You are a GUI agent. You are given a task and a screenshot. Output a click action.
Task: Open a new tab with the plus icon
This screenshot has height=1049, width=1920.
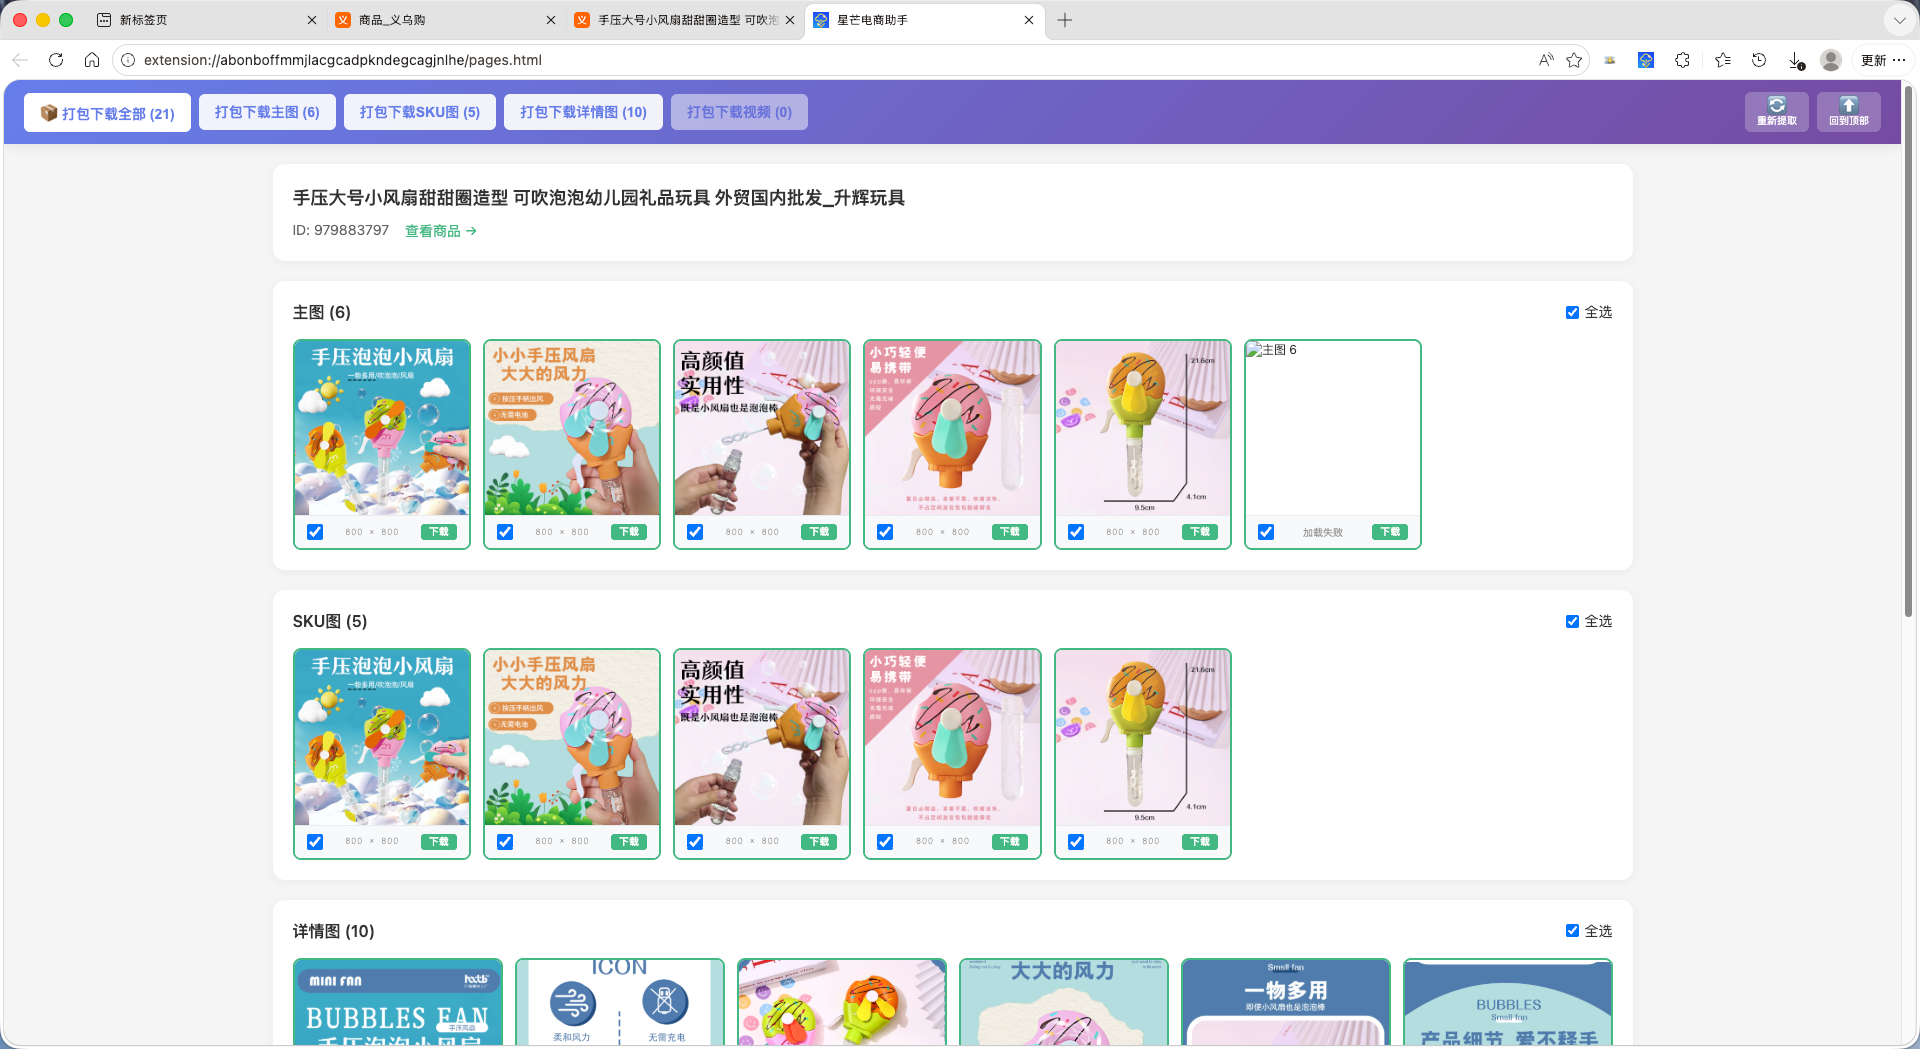coord(1065,20)
